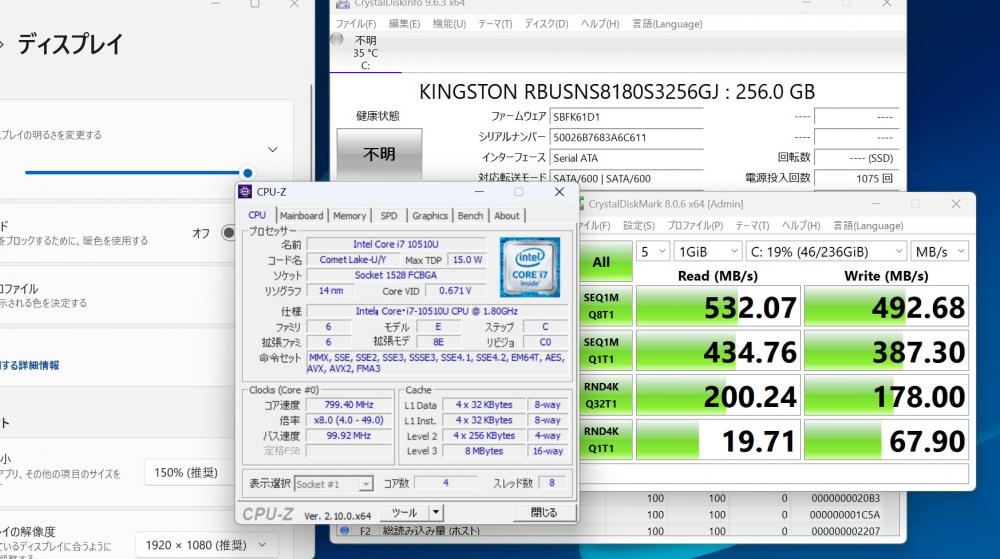Viewport: 1000px width, 559px height.
Task: Click the raw value 000000002207 in row F2
Action: click(x=846, y=531)
